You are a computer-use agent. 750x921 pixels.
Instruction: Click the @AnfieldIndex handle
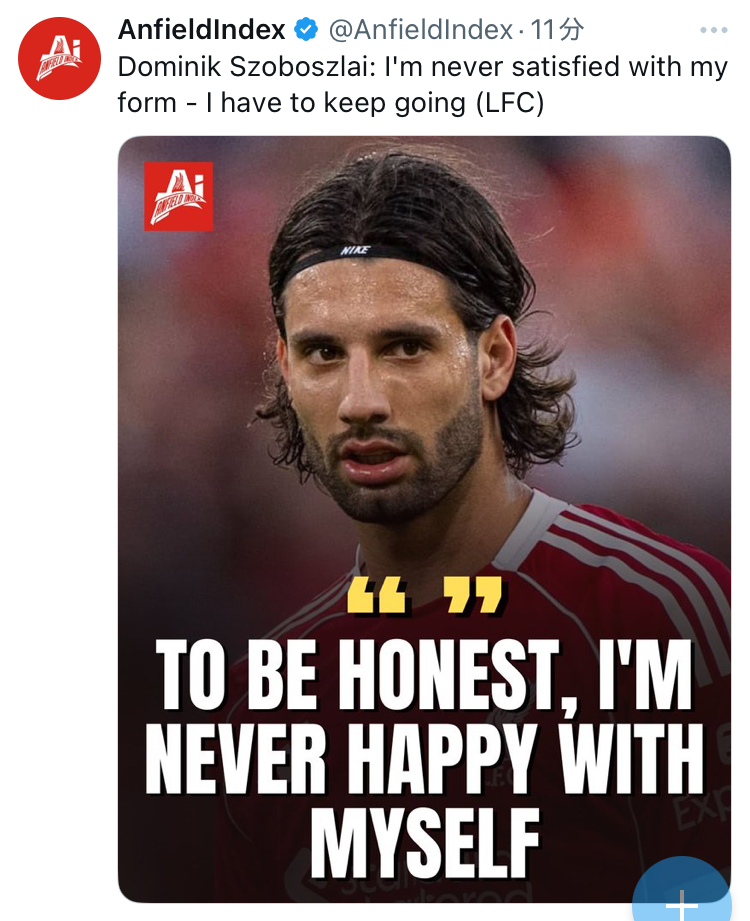point(420,31)
